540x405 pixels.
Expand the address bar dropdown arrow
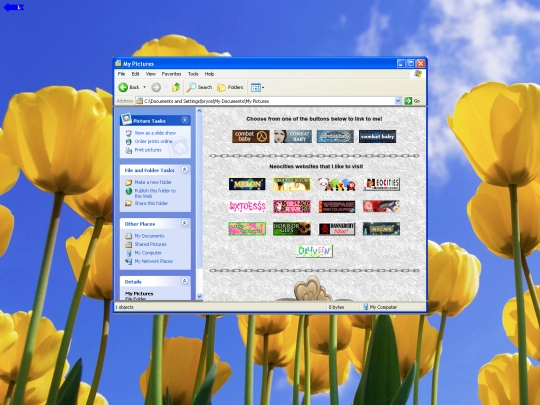click(398, 101)
